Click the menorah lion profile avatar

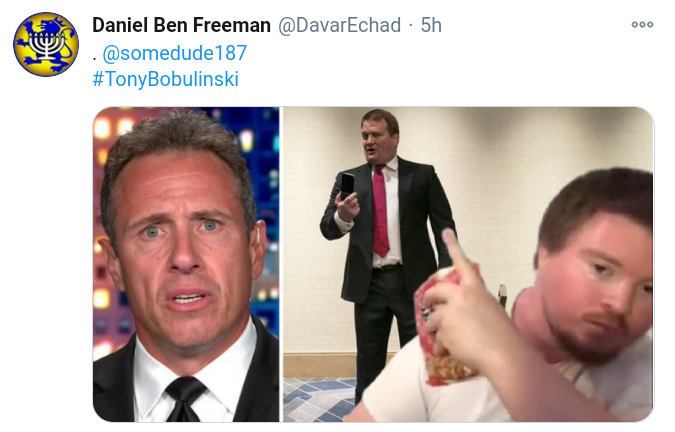pyautogui.click(x=46, y=44)
